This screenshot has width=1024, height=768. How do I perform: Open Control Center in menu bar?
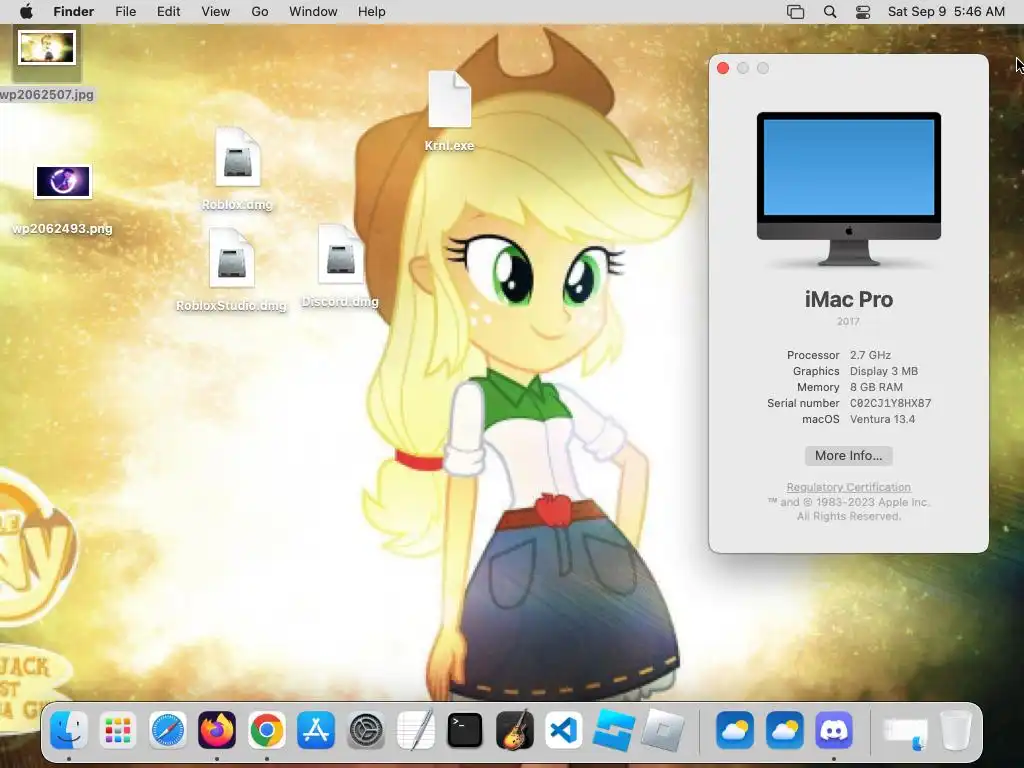863,12
